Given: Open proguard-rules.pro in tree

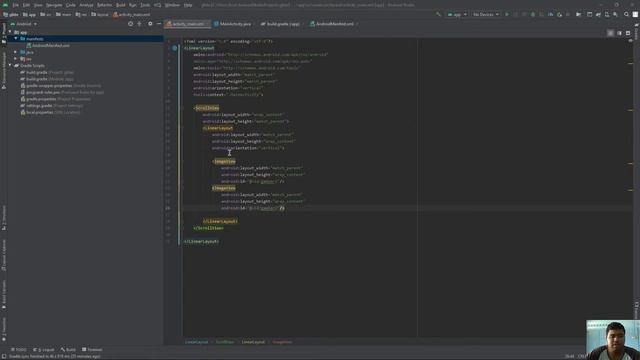Looking at the screenshot, I should pyautogui.click(x=62, y=92).
